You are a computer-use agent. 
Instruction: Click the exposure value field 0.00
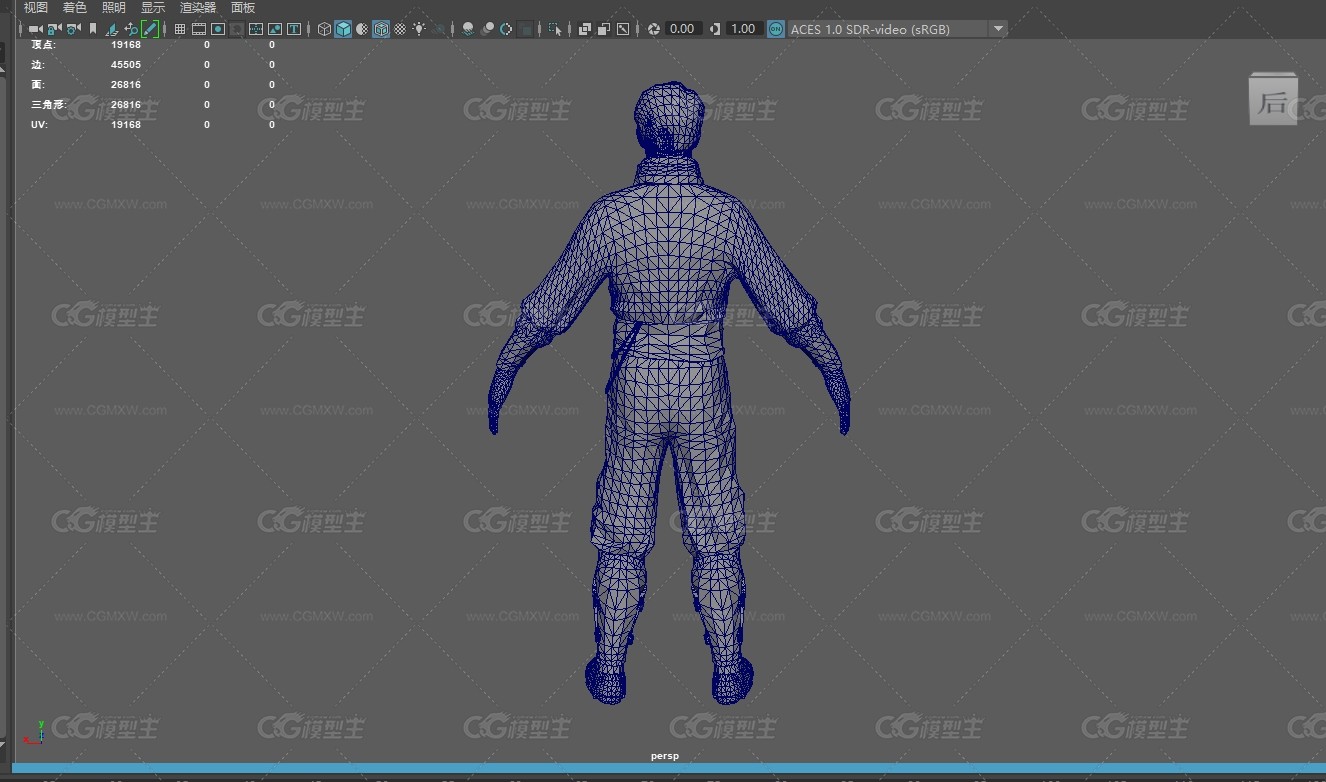point(683,29)
